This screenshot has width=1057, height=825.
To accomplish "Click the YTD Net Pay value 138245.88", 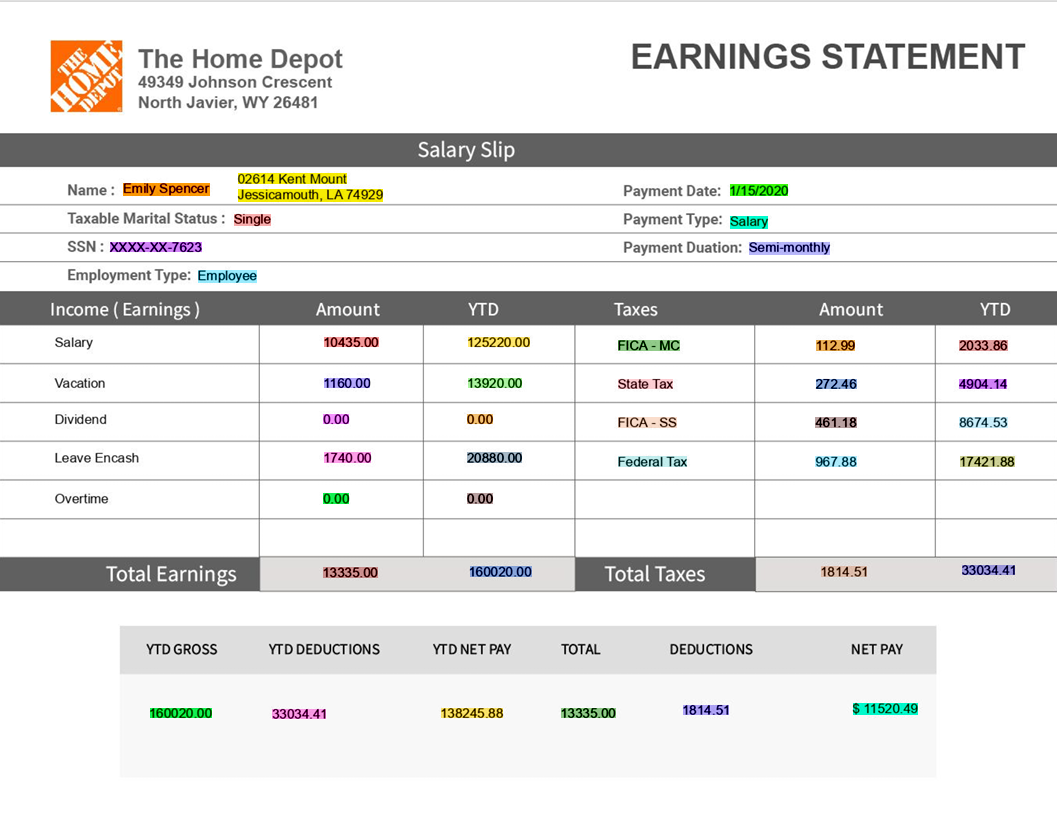I will pyautogui.click(x=472, y=713).
